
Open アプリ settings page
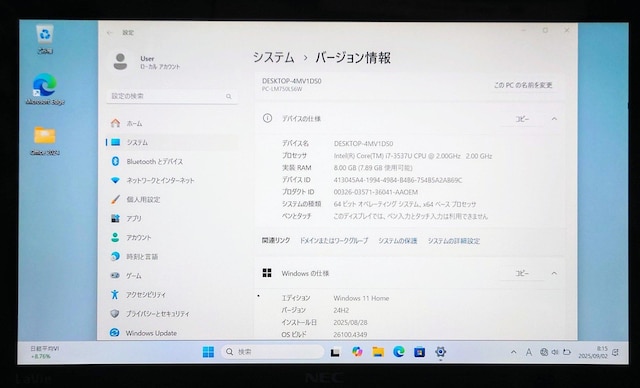171,218
